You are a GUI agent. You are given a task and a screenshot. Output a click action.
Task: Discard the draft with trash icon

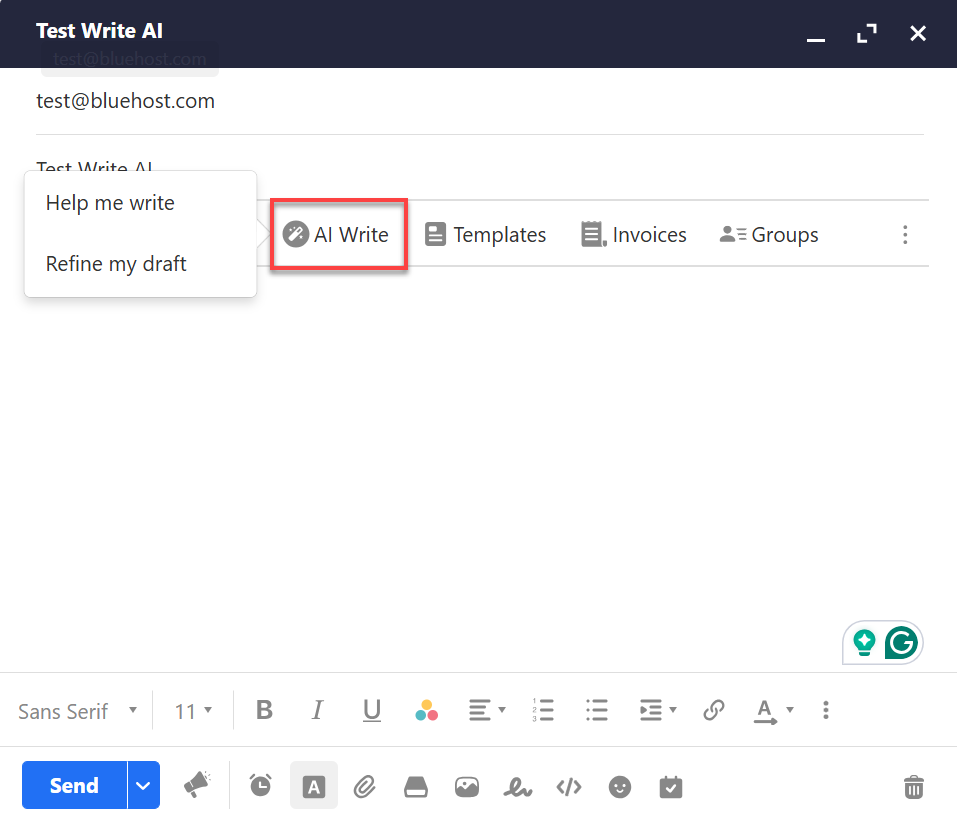(914, 787)
